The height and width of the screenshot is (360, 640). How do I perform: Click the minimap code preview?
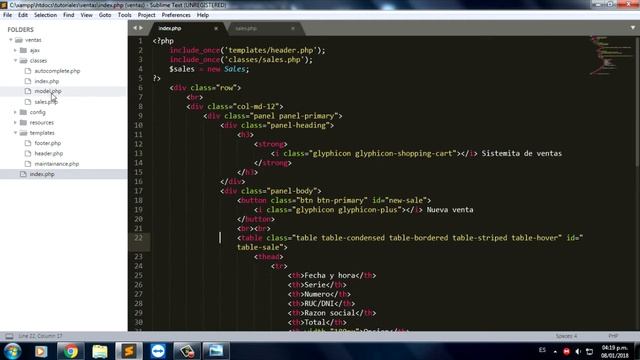[611, 55]
